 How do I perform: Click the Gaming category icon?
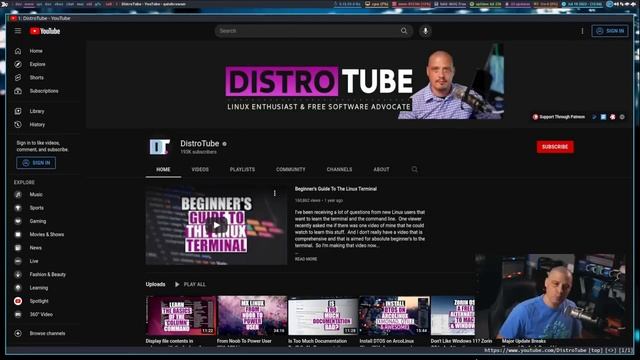point(18,221)
